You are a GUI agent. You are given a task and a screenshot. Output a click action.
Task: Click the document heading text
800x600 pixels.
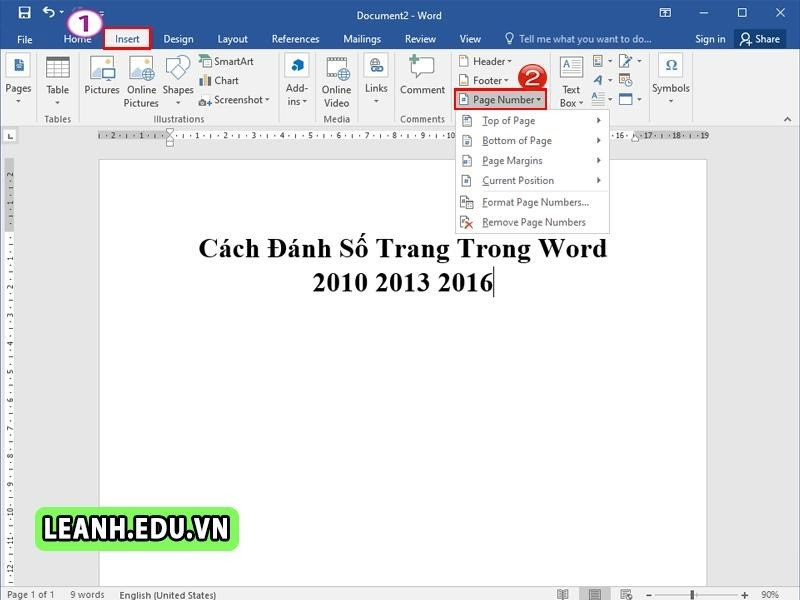pyautogui.click(x=403, y=265)
